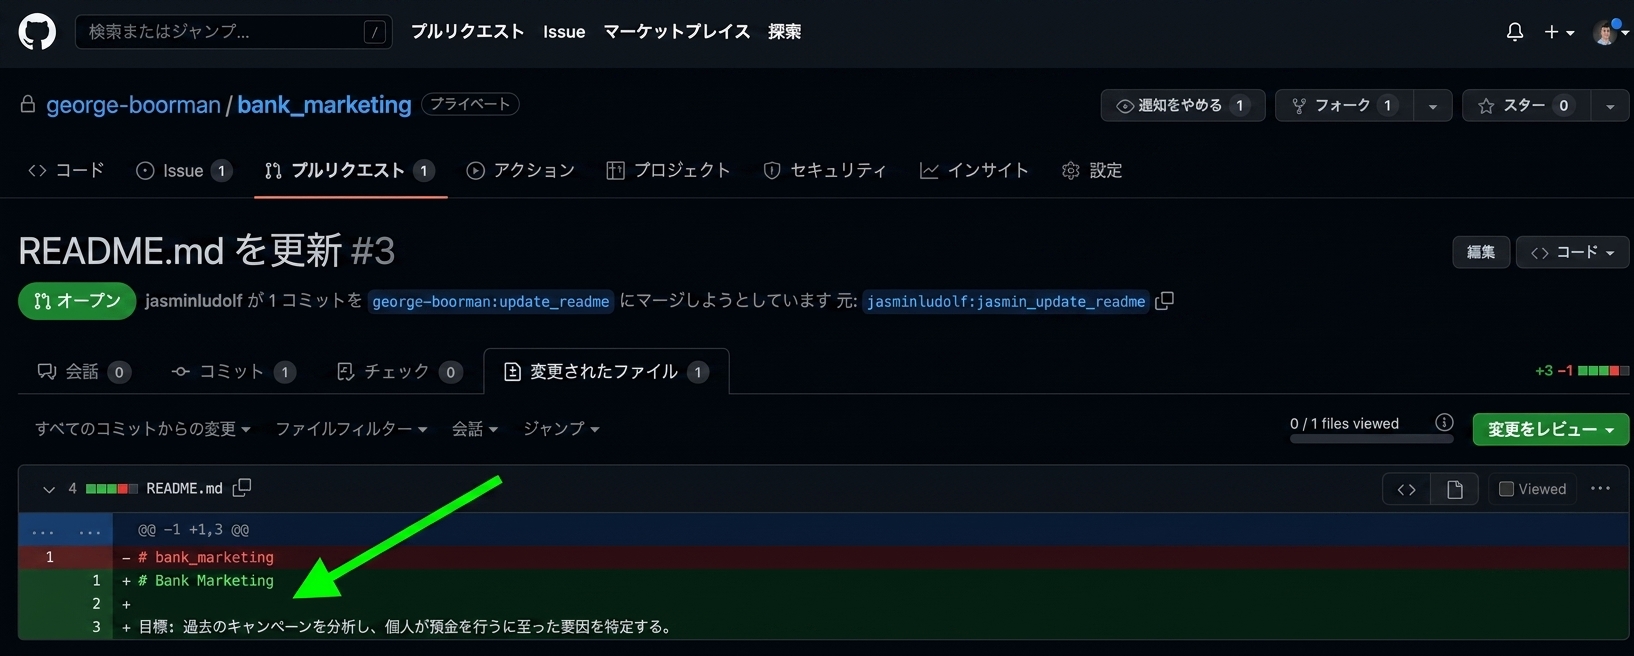Expand the fork options dropdown arrow
Image resolution: width=1634 pixels, height=656 pixels.
(x=1433, y=105)
